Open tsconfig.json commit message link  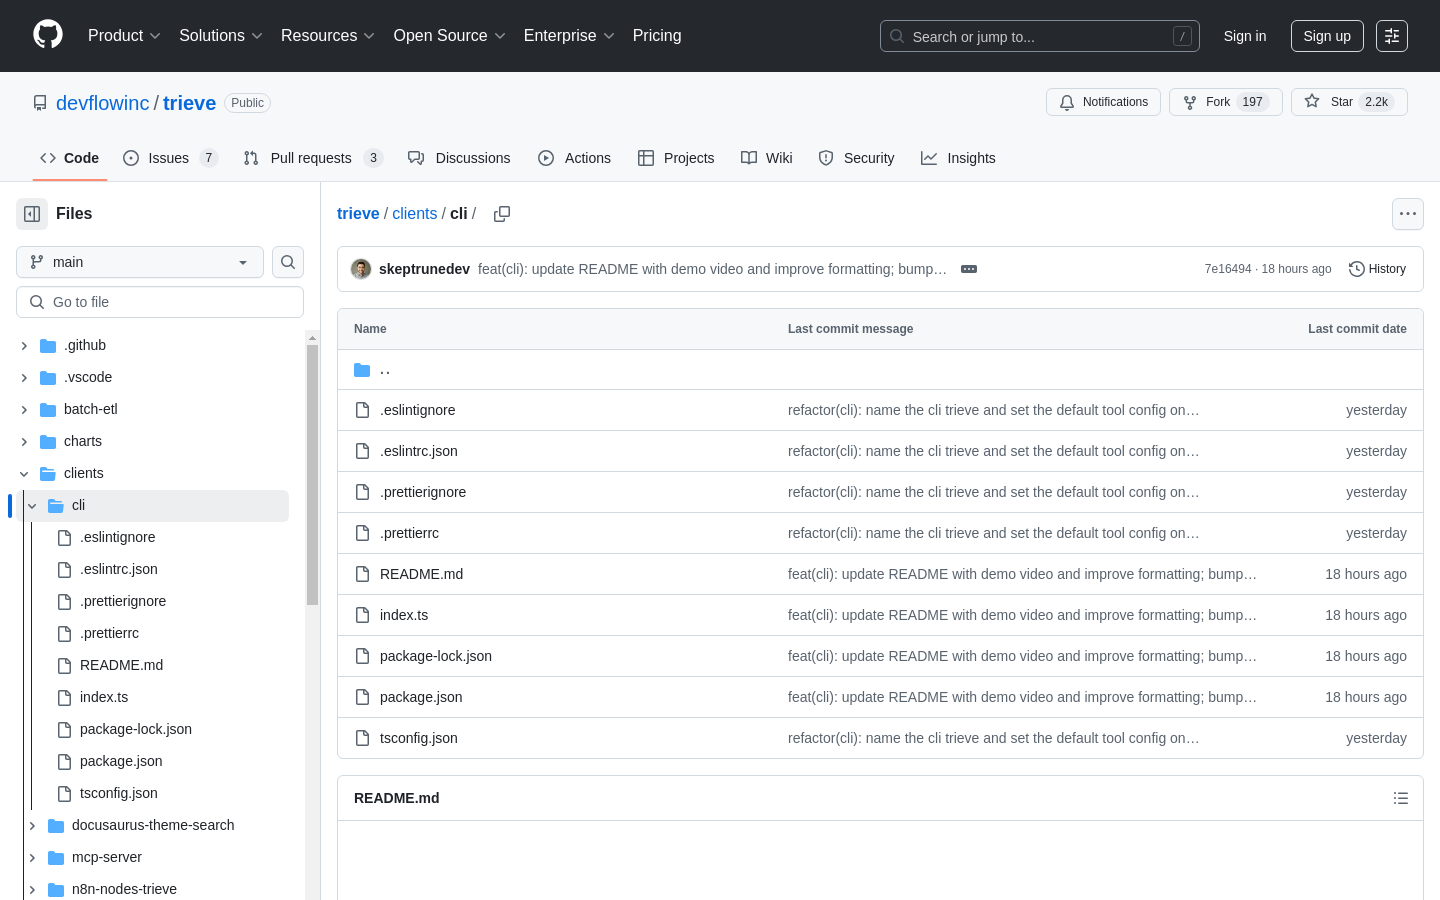(x=993, y=738)
